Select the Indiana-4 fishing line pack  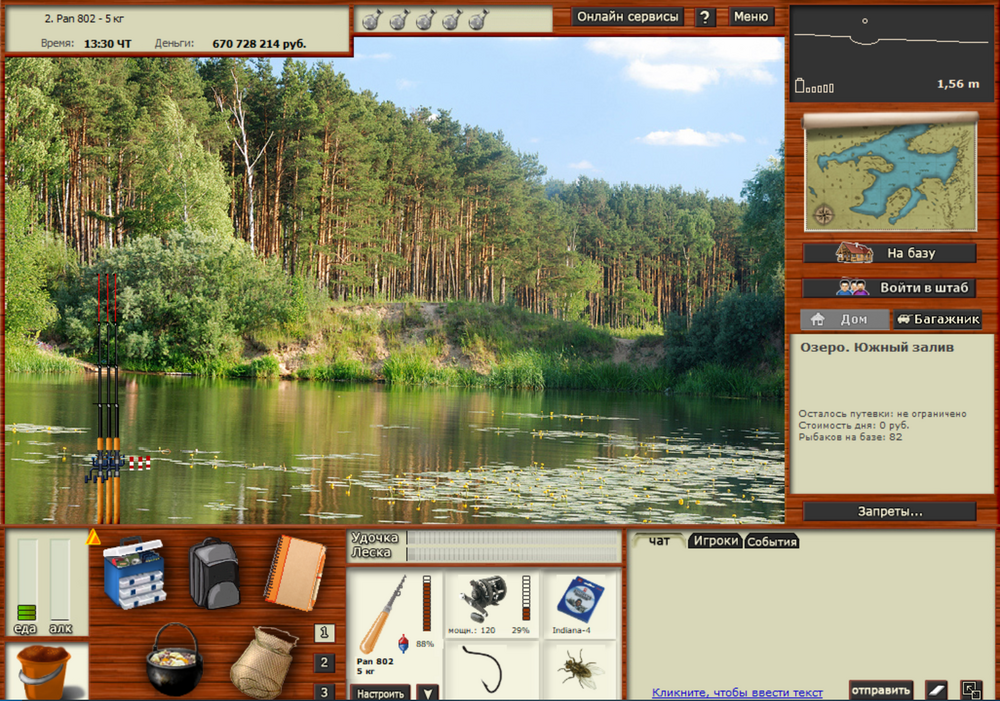[x=580, y=600]
